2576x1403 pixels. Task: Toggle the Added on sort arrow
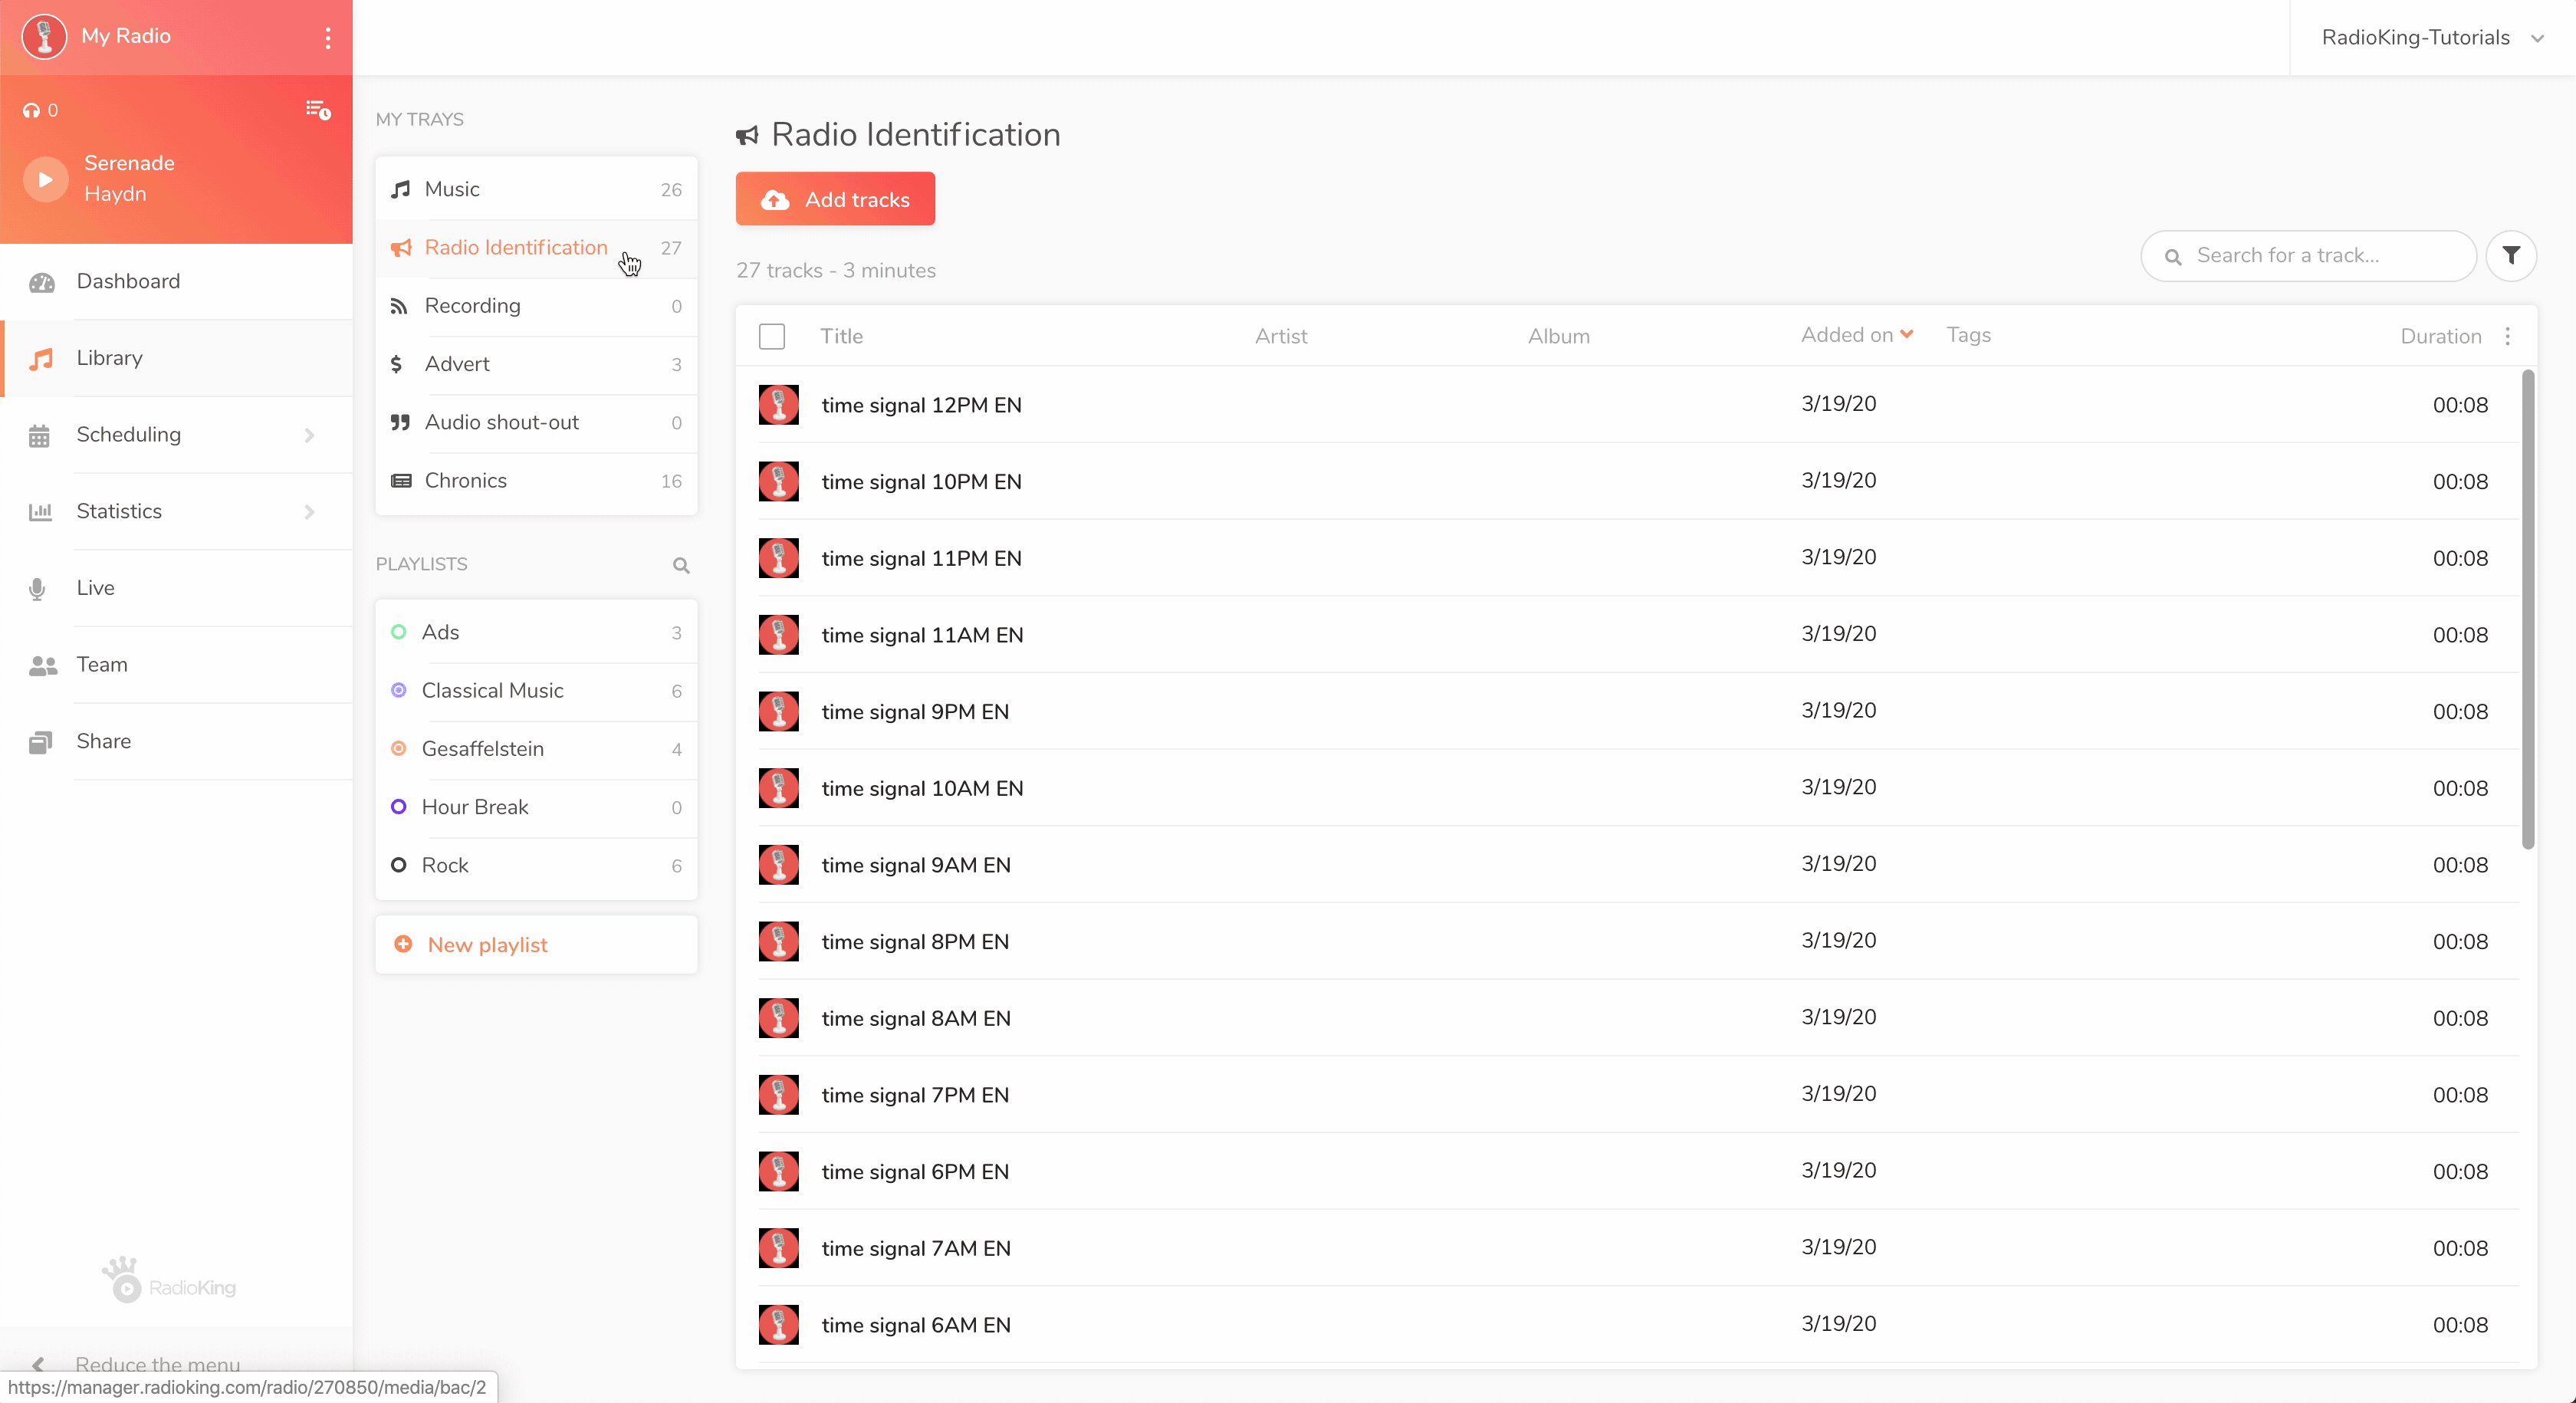[x=1906, y=334]
